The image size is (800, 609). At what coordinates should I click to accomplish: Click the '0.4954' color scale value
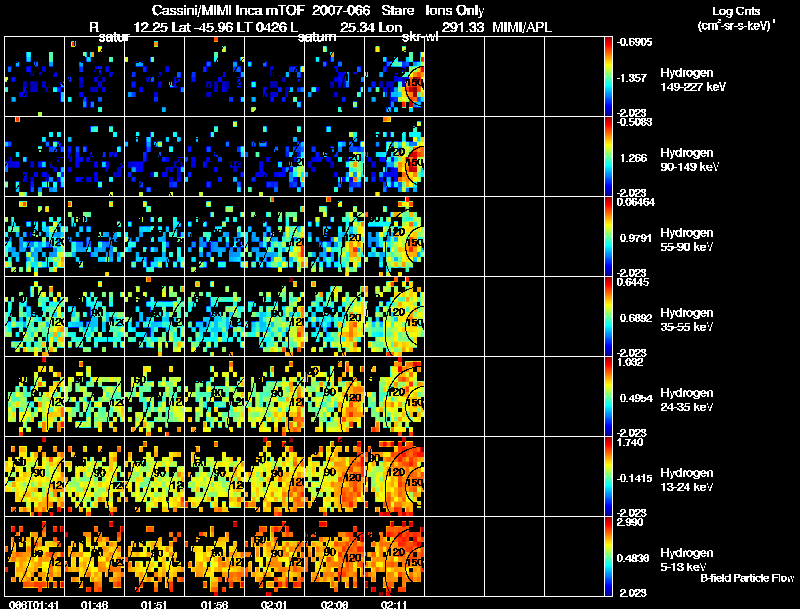636,398
